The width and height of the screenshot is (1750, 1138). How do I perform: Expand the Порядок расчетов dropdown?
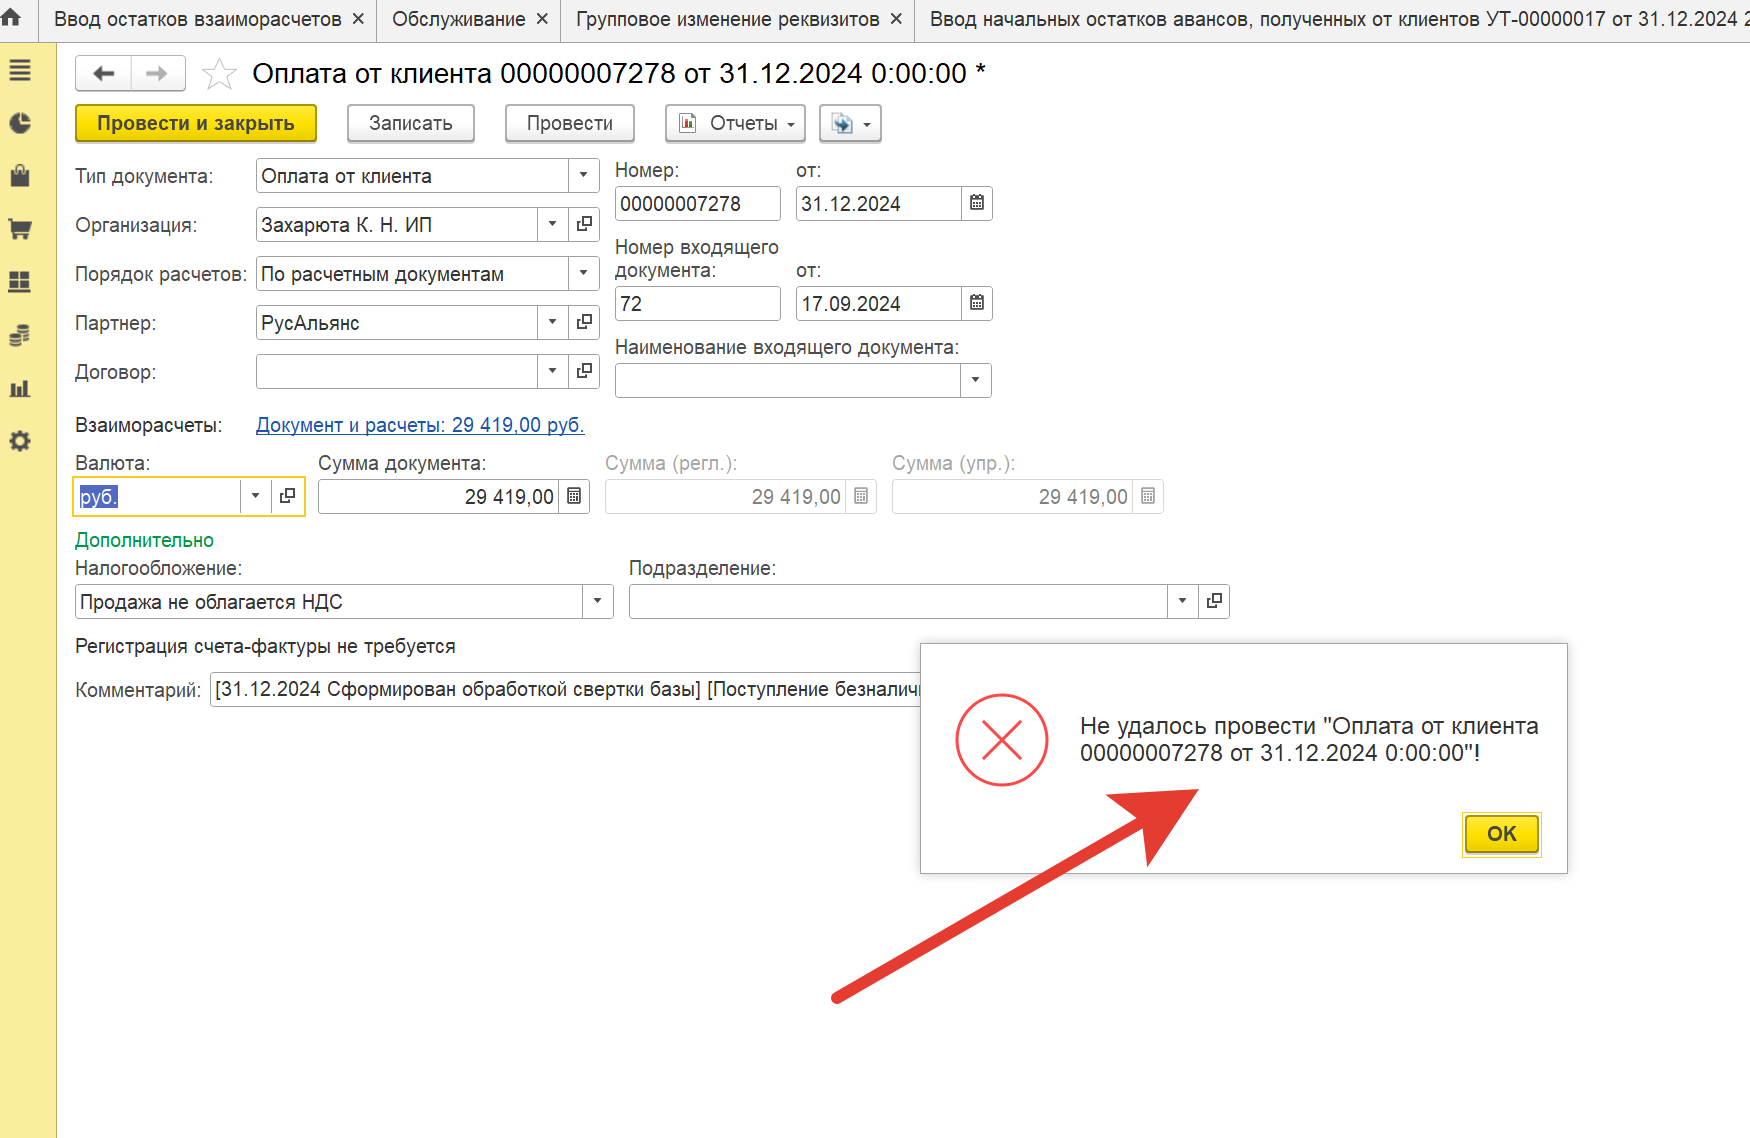pyautogui.click(x=583, y=273)
